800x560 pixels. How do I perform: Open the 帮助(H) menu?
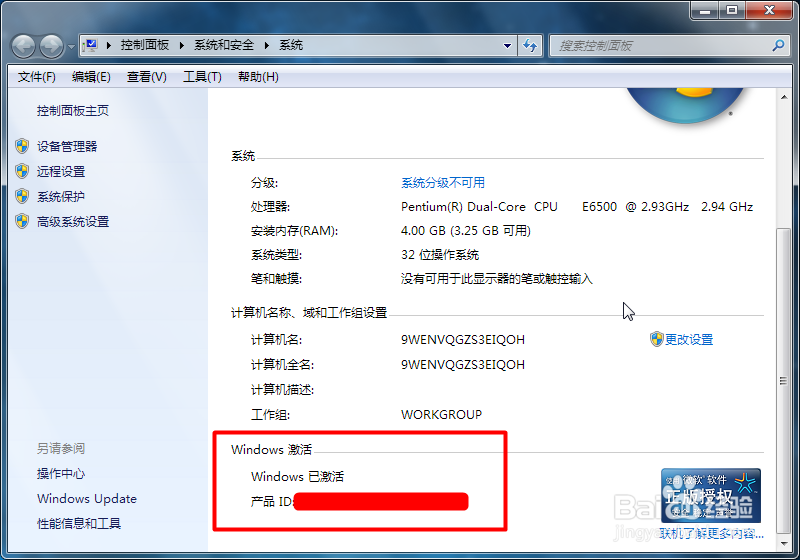[258, 77]
